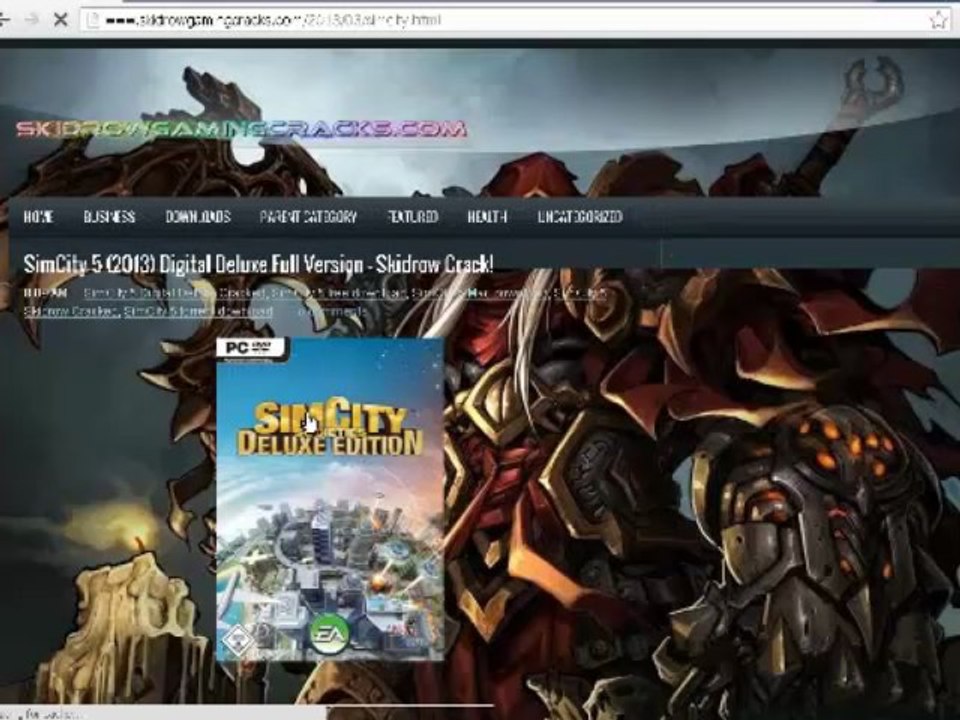Bookmark the page with the star icon
The height and width of the screenshot is (720, 960).
pos(937,20)
